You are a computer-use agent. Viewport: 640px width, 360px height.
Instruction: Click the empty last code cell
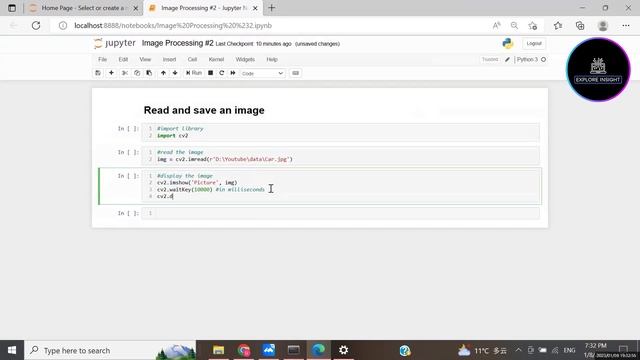pyautogui.click(x=340, y=213)
